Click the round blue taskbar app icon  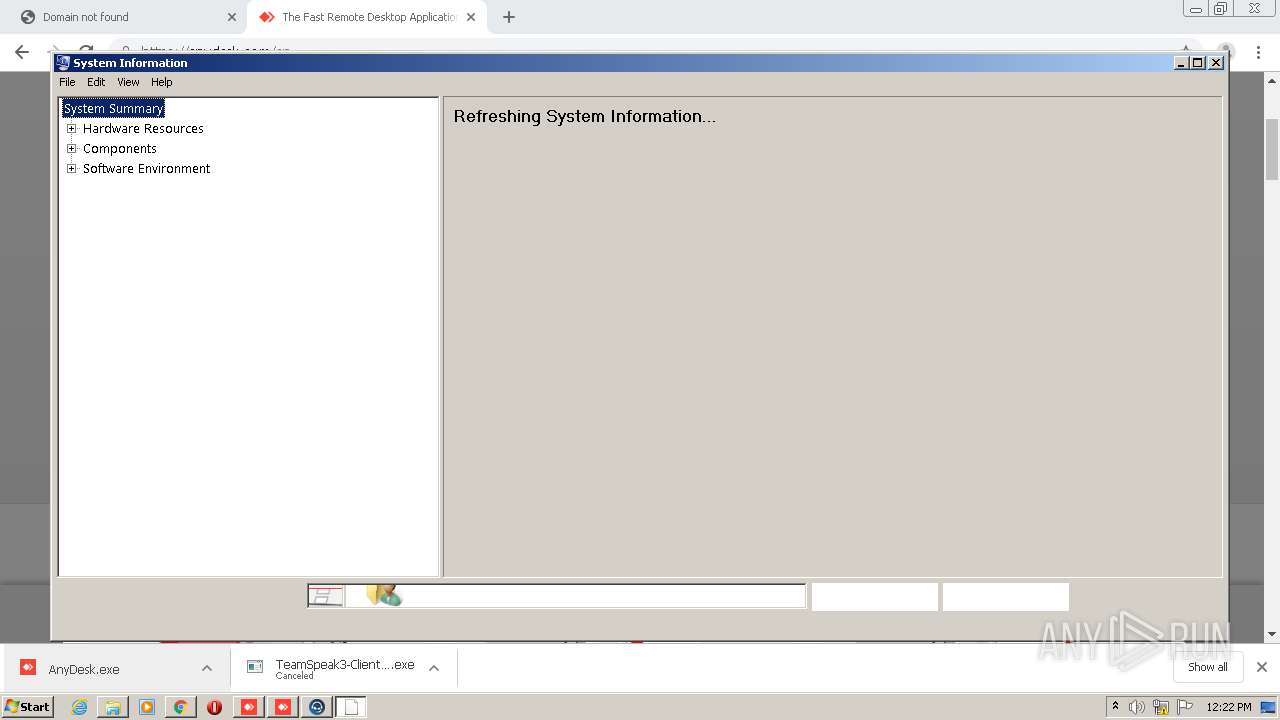tap(317, 707)
